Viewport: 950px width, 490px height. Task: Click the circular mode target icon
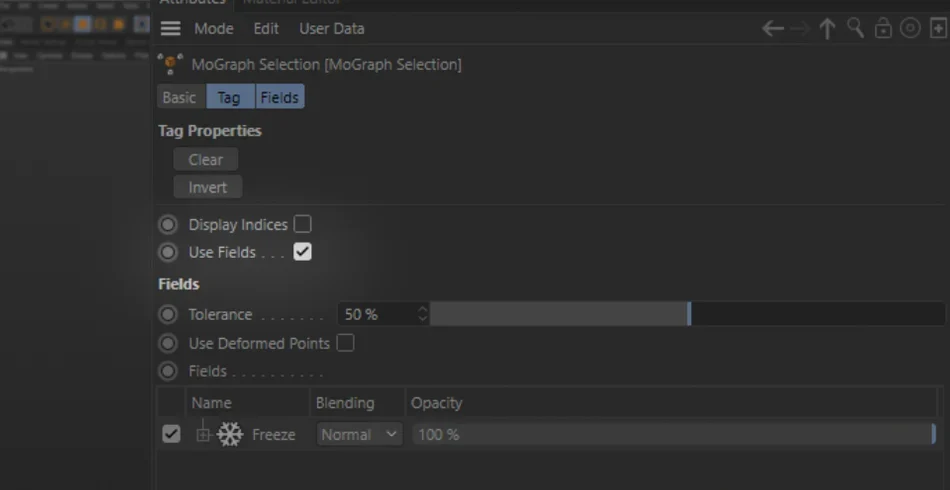pos(910,28)
